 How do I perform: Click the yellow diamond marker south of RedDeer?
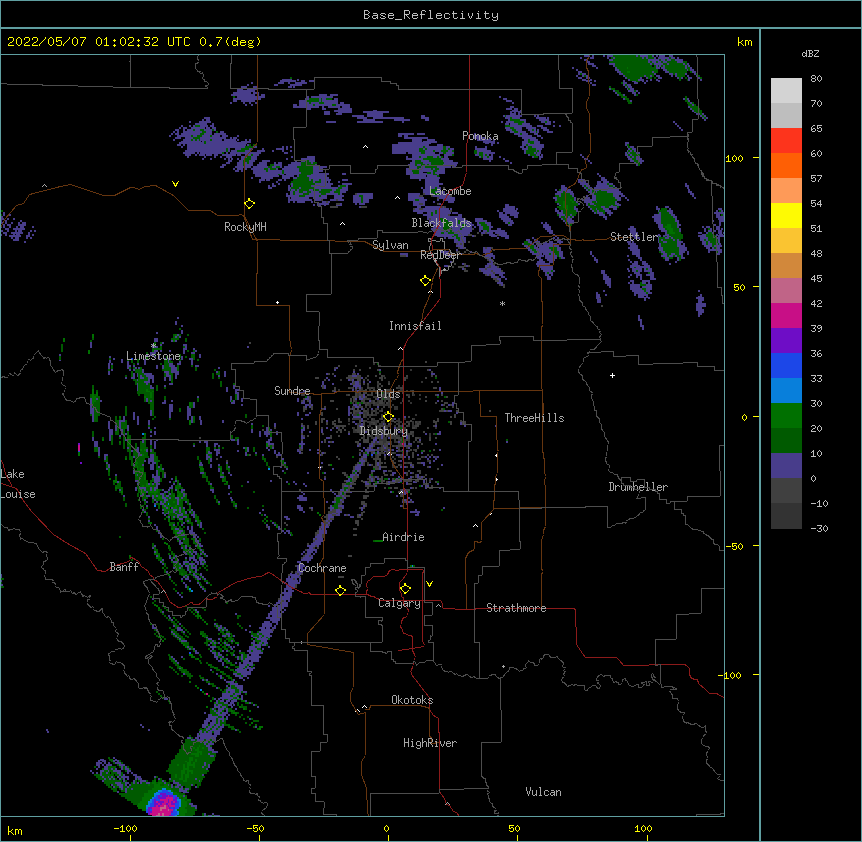pyautogui.click(x=425, y=281)
